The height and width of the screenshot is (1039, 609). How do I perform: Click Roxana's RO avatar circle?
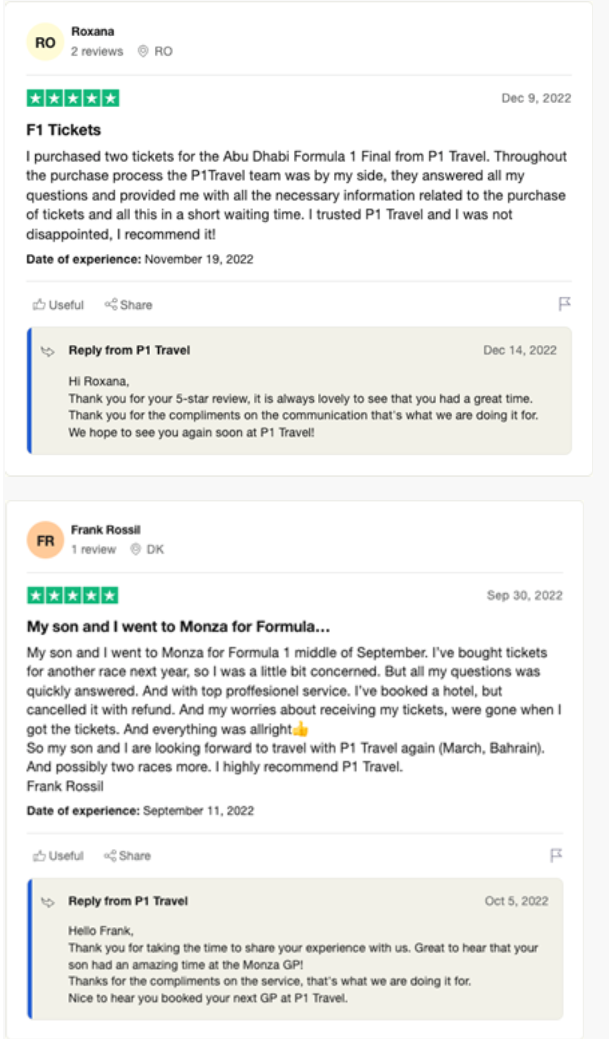(x=45, y=42)
